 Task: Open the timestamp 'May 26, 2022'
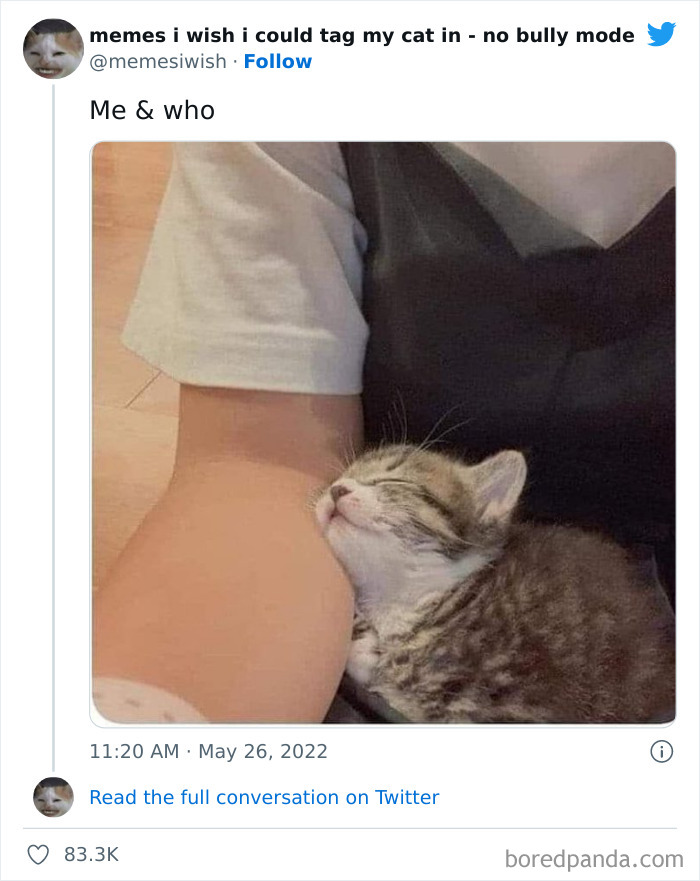tap(263, 751)
